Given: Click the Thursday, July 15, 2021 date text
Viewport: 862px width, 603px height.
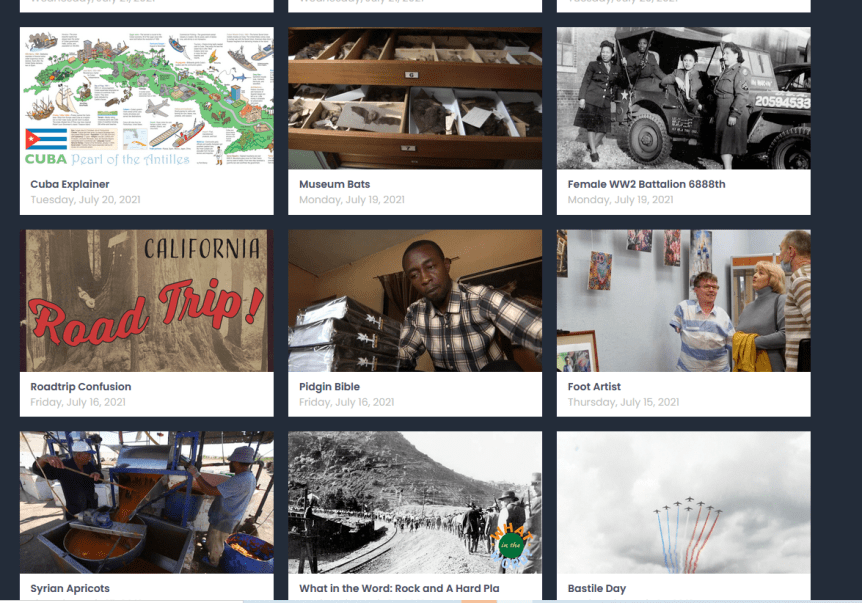Looking at the screenshot, I should pos(623,402).
